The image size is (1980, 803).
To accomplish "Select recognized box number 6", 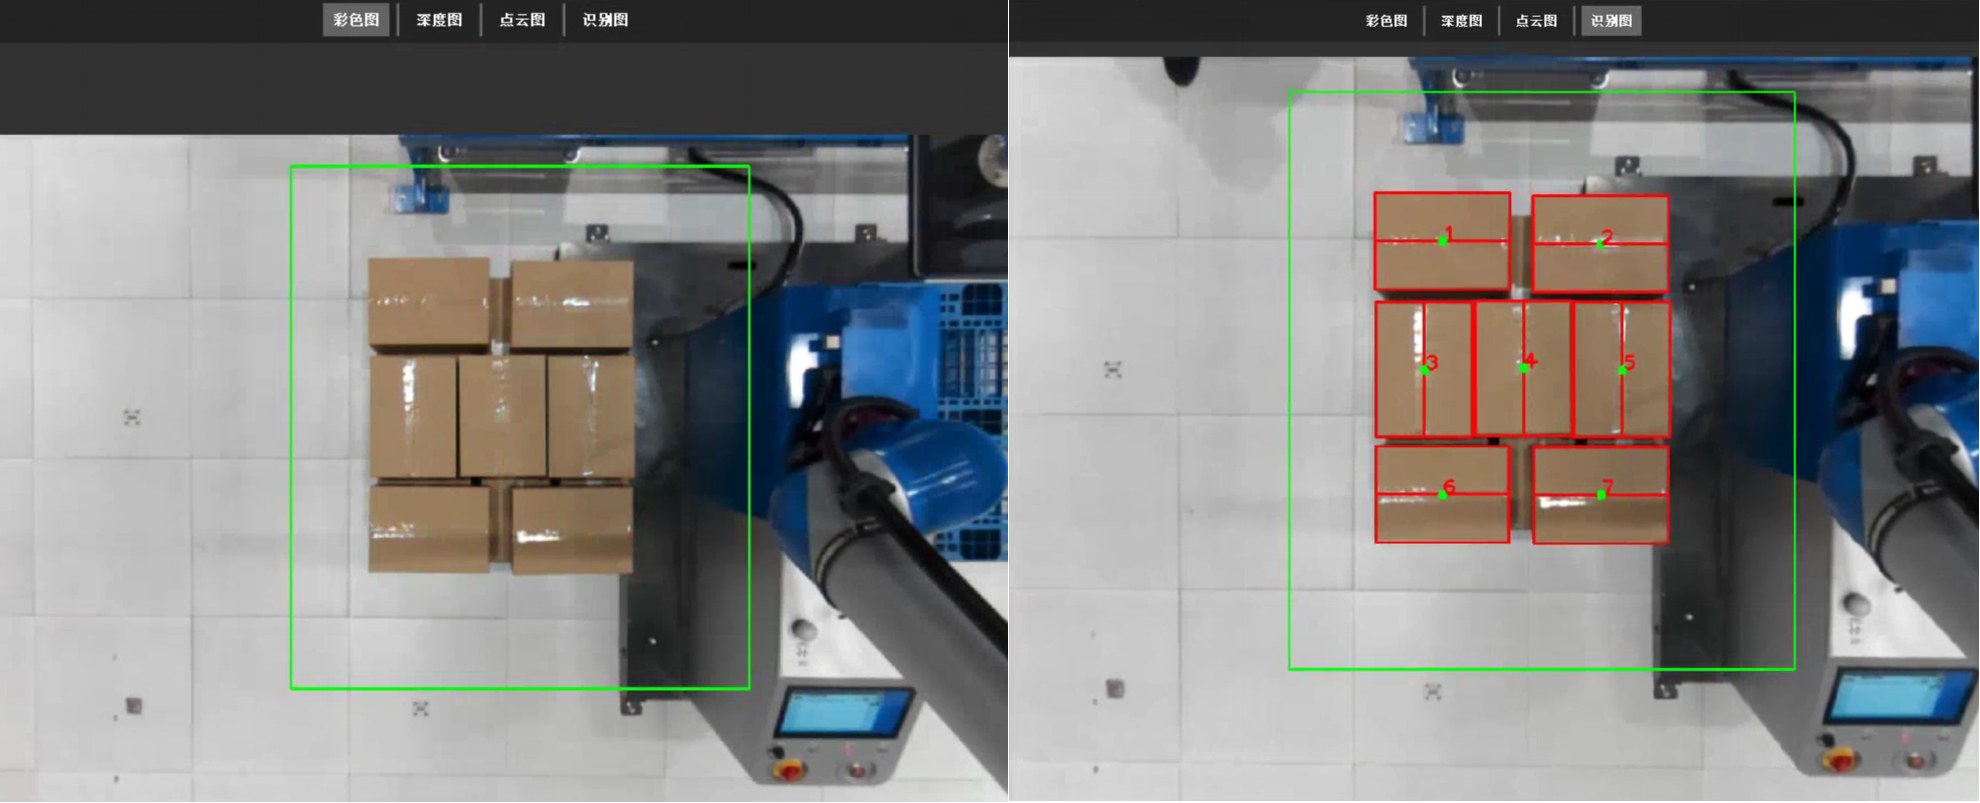I will (1442, 494).
